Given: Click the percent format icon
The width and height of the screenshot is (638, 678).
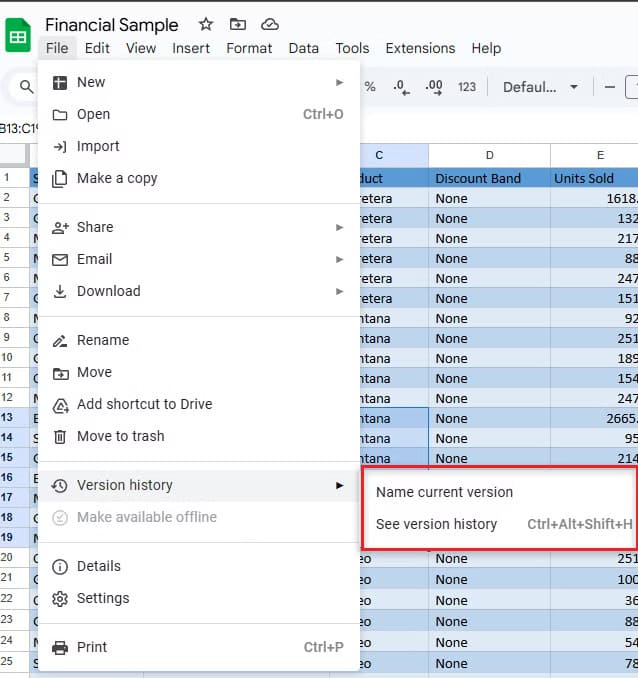Looking at the screenshot, I should coord(370,87).
